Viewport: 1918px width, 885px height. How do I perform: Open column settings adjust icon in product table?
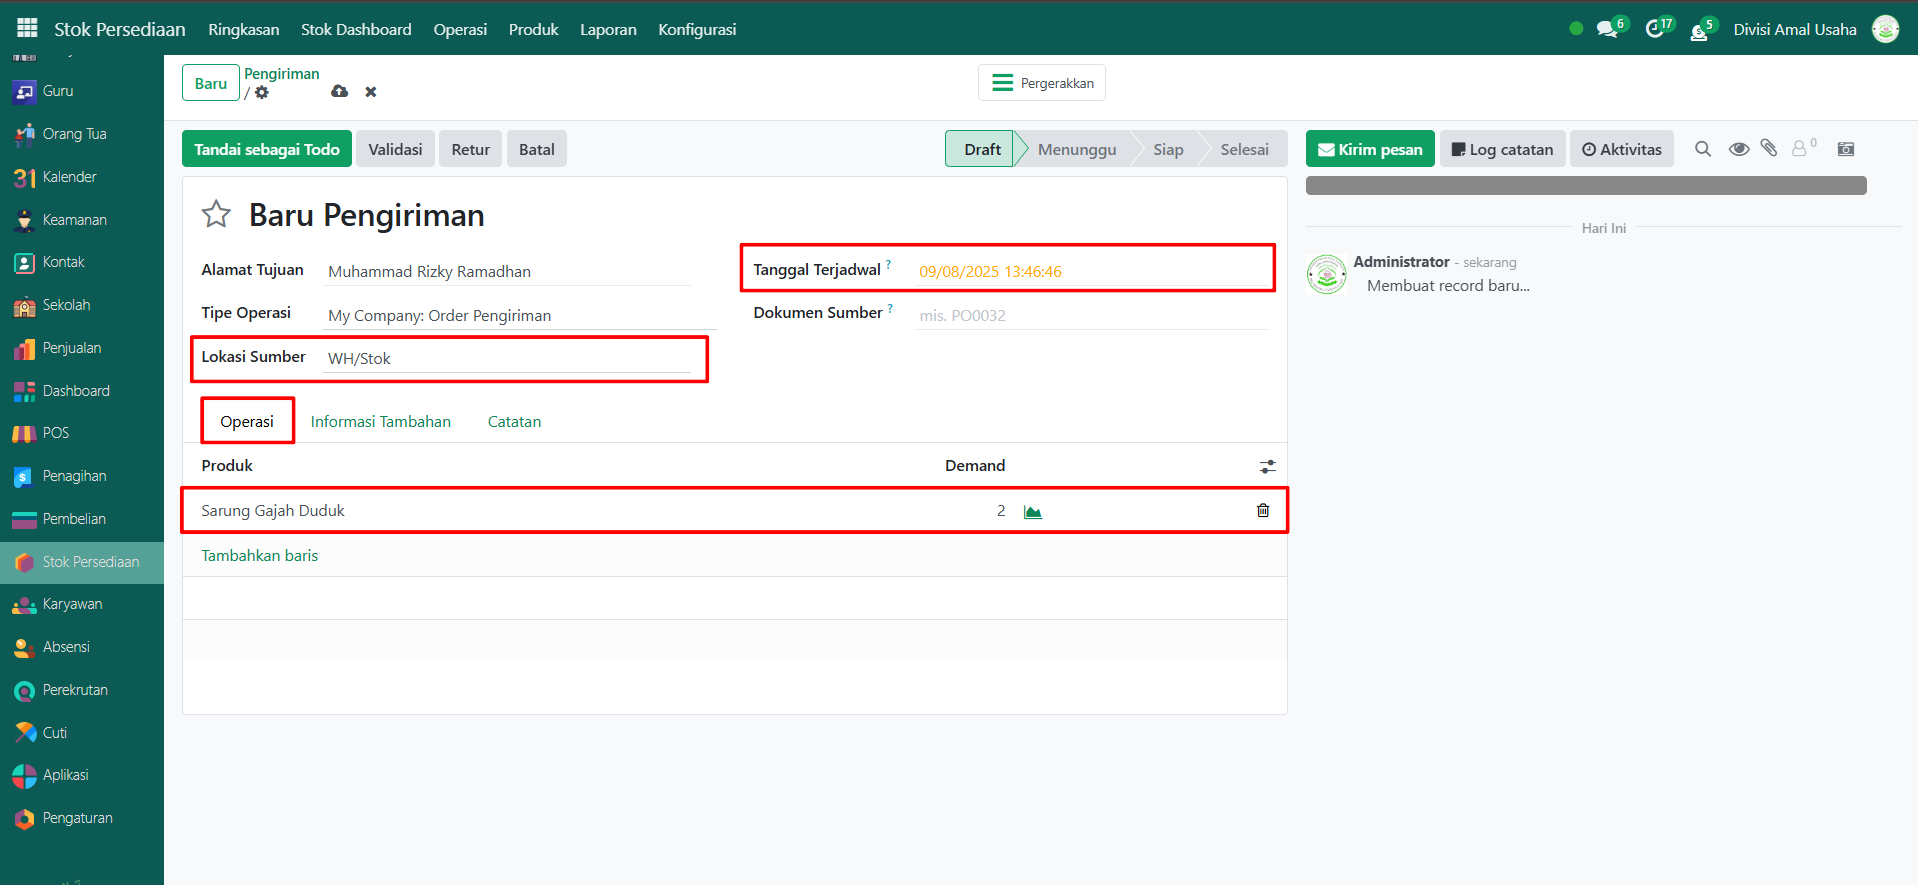point(1267,467)
